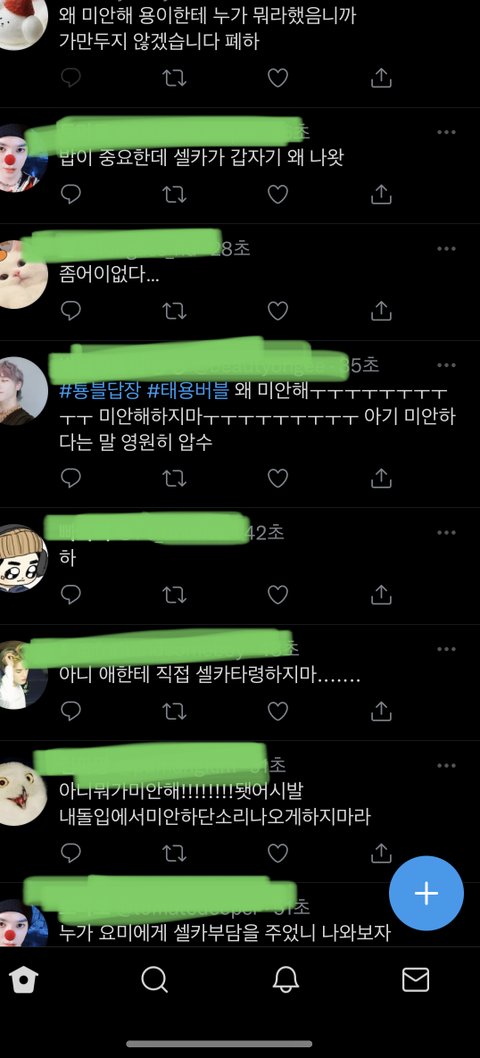
Task: Open the Search tab magnifier
Action: coord(155,980)
